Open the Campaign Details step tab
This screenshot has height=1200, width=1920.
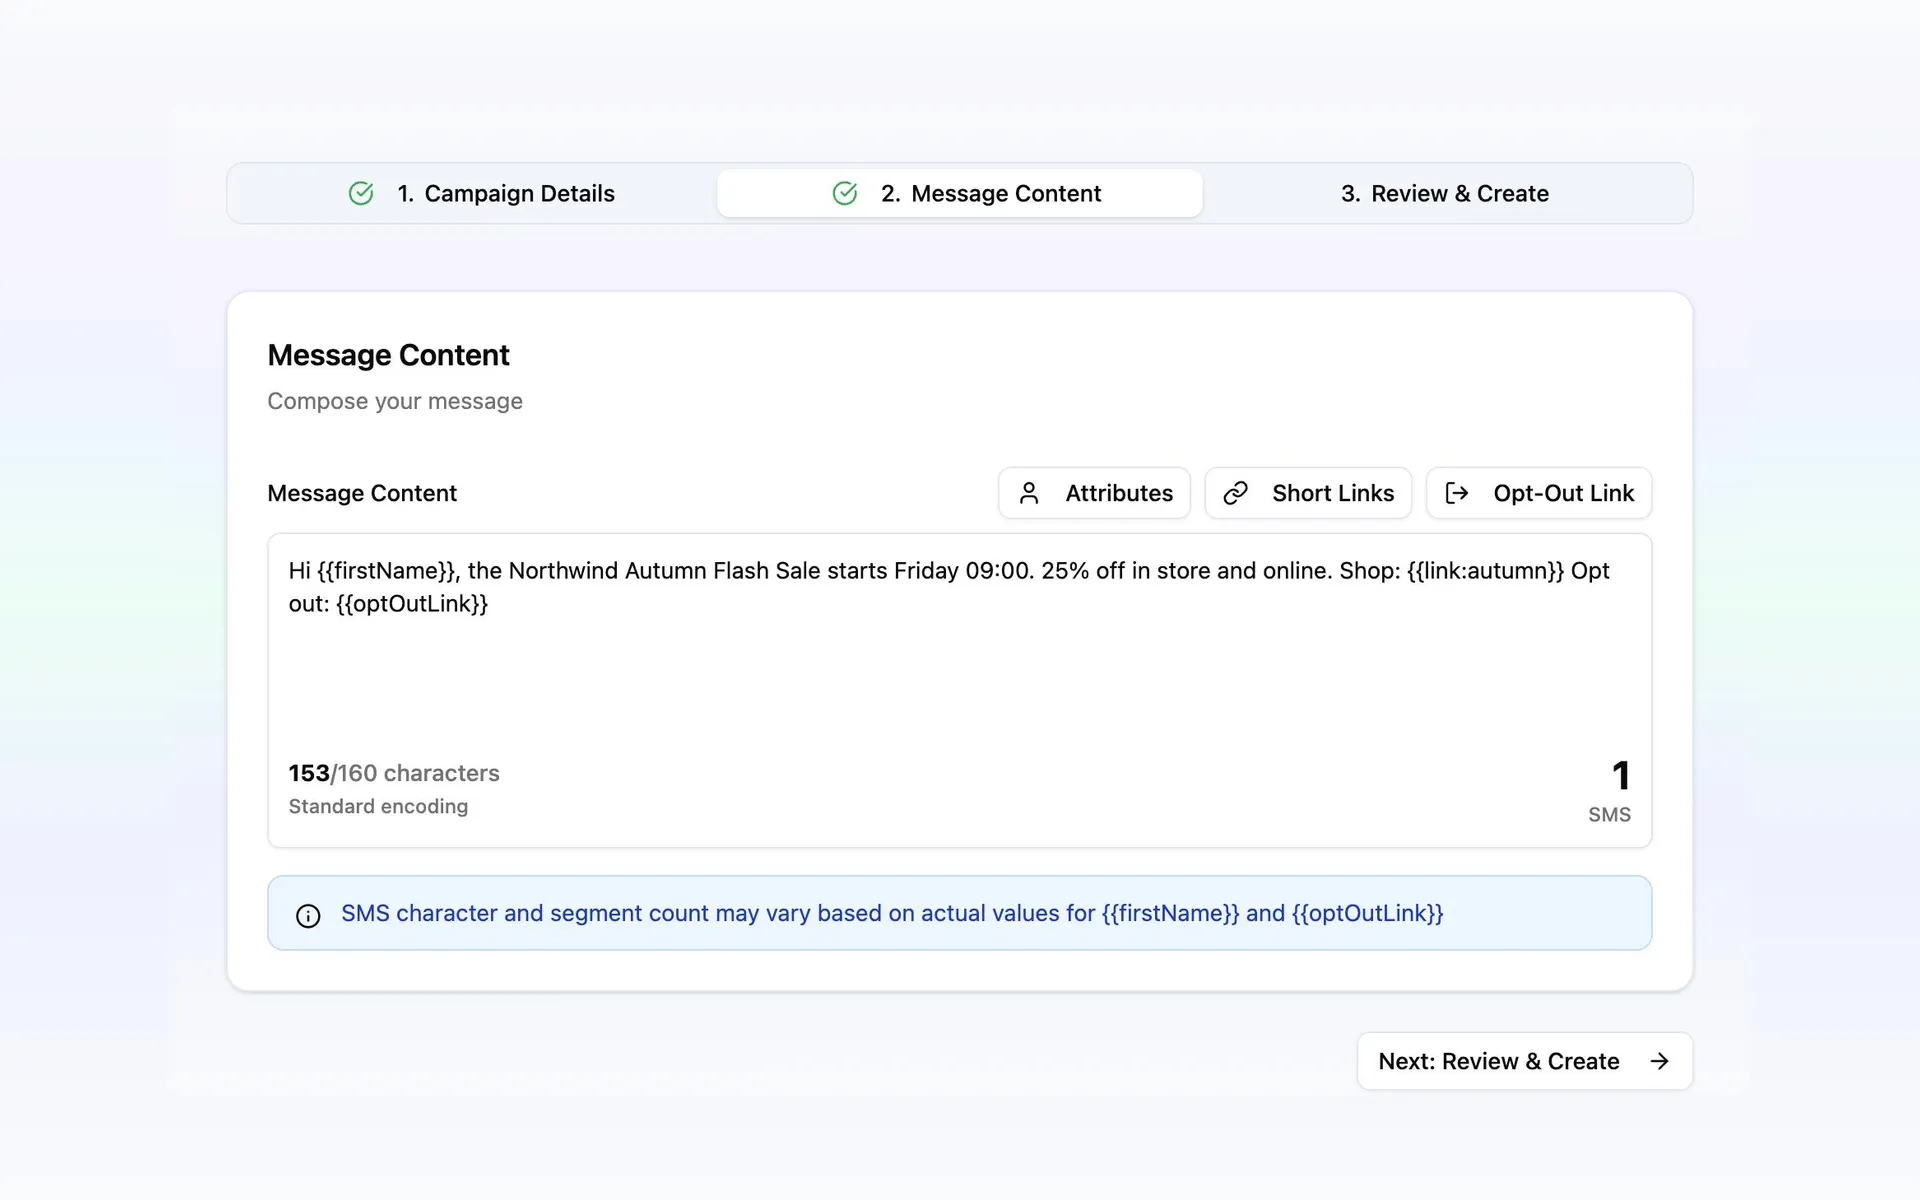[480, 193]
